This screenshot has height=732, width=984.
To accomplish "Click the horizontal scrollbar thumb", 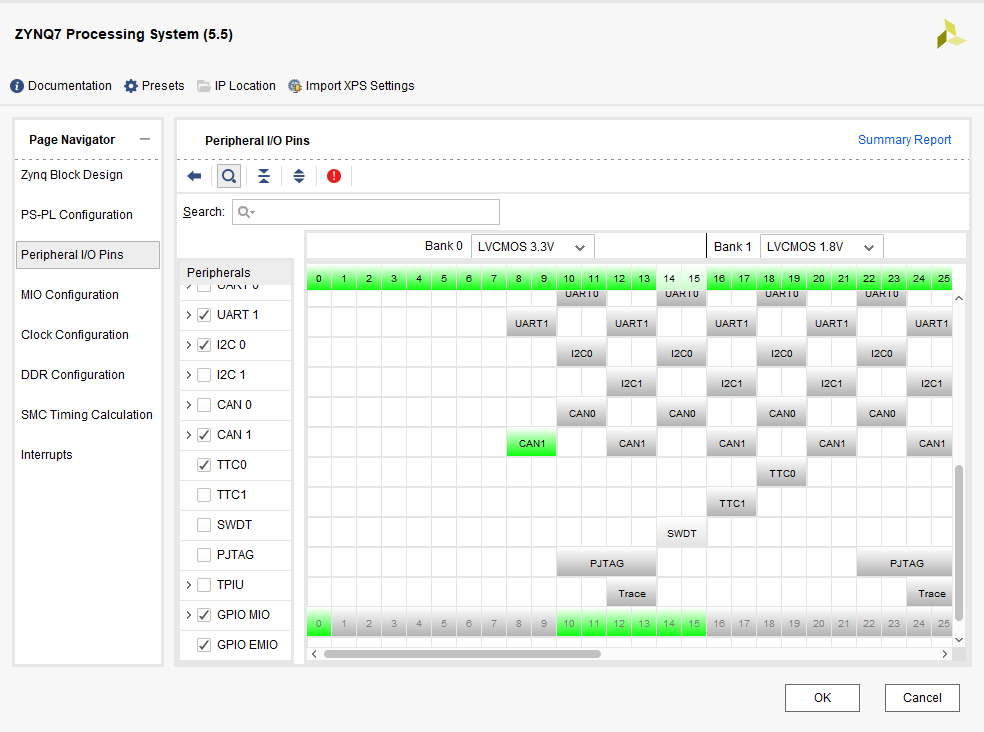I will 463,654.
